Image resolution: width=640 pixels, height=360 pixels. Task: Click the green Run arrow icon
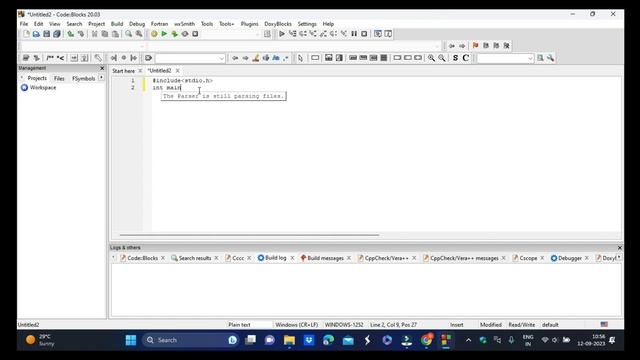[164, 34]
